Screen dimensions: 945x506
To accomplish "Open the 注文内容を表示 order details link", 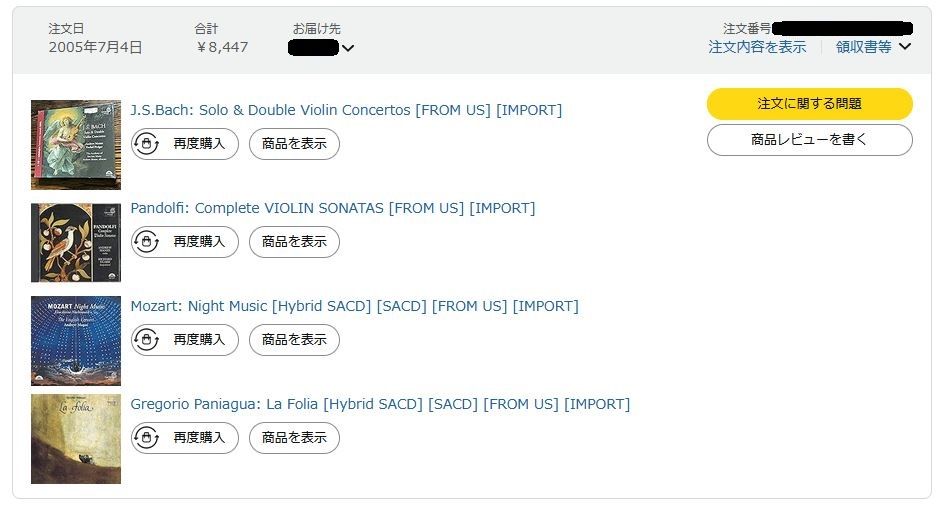I will pyautogui.click(x=757, y=47).
